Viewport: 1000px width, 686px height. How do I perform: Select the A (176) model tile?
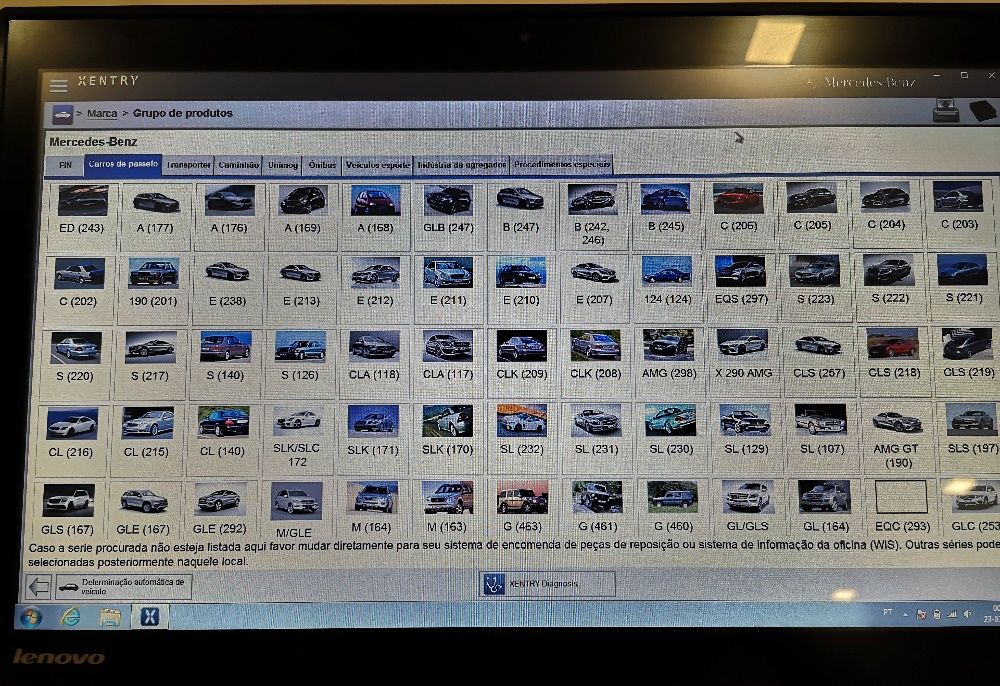click(x=229, y=215)
